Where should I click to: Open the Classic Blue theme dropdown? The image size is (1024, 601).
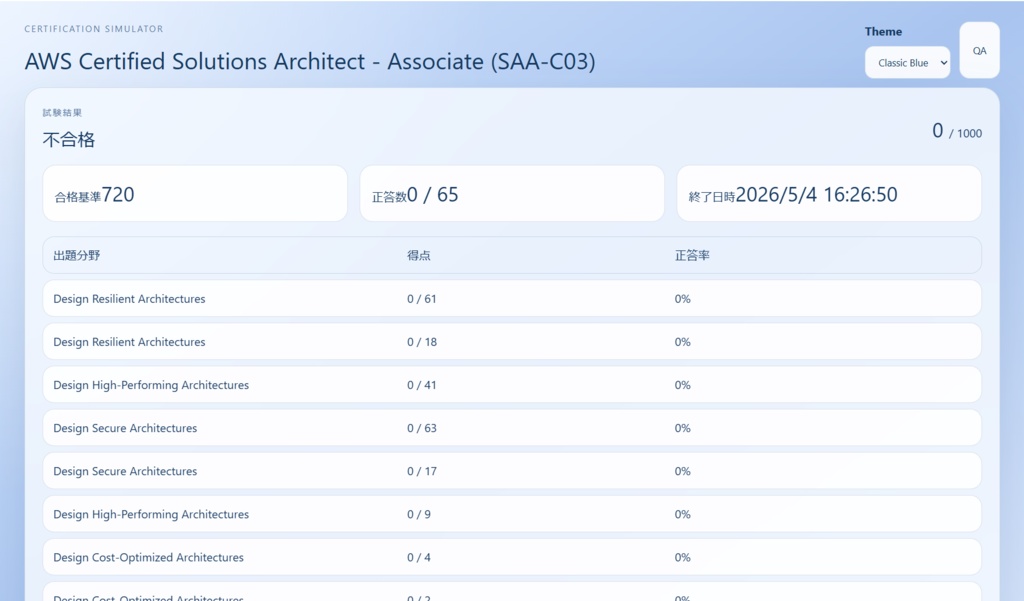[x=907, y=63]
